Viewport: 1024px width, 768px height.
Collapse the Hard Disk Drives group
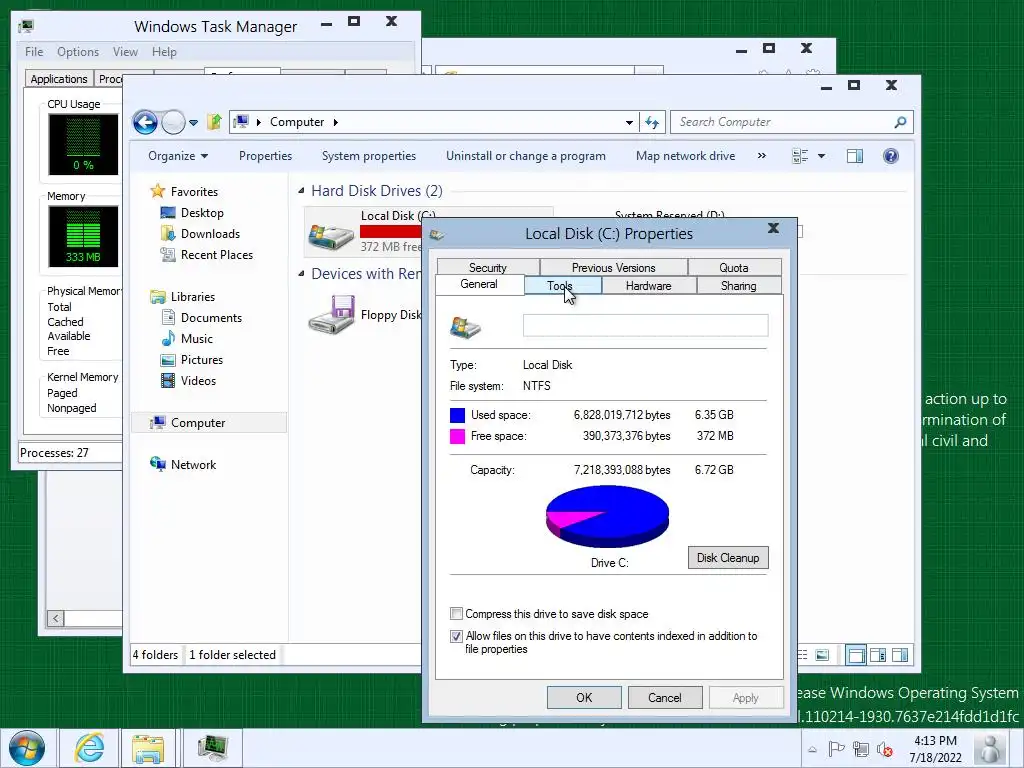coord(301,191)
